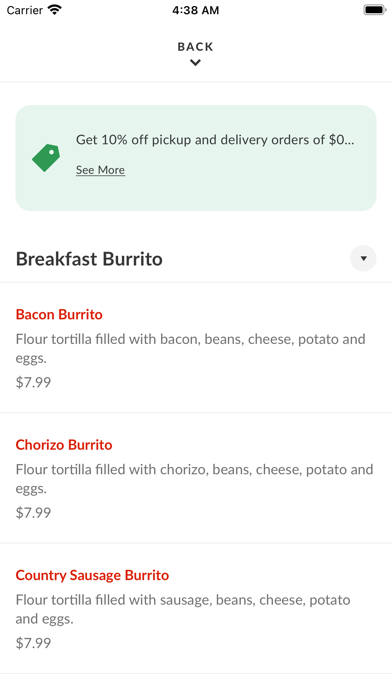Tap the Wi-Fi status icon

point(55,10)
